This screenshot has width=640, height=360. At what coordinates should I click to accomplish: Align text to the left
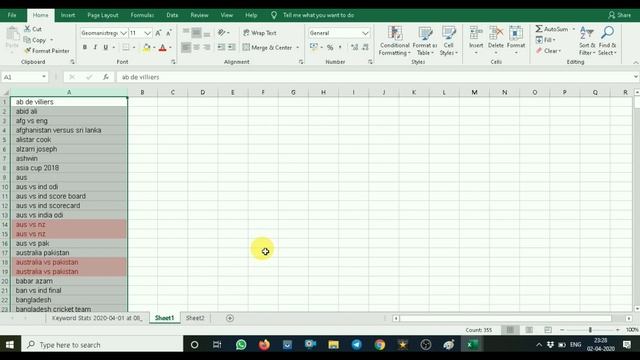(186, 47)
